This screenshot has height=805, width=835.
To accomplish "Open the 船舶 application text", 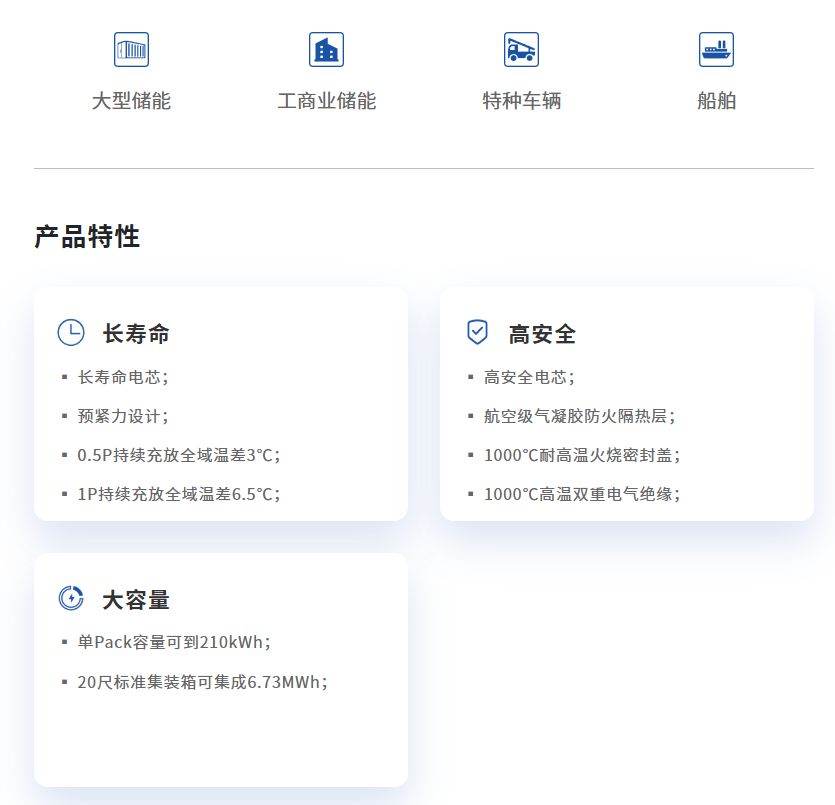I will click(x=716, y=101).
